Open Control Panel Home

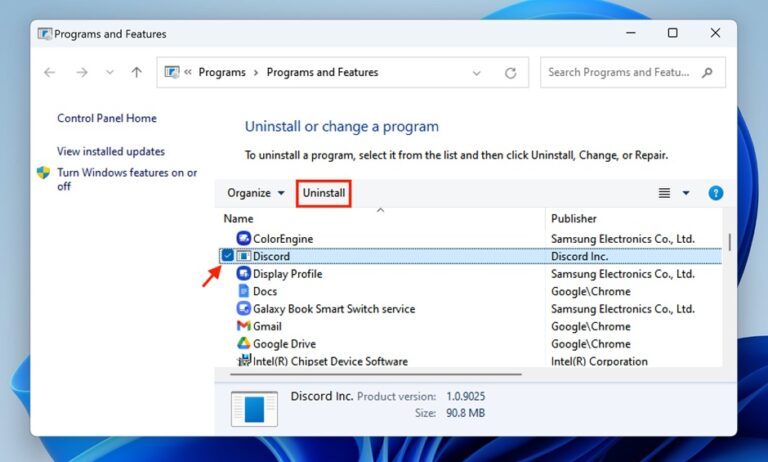tap(107, 118)
